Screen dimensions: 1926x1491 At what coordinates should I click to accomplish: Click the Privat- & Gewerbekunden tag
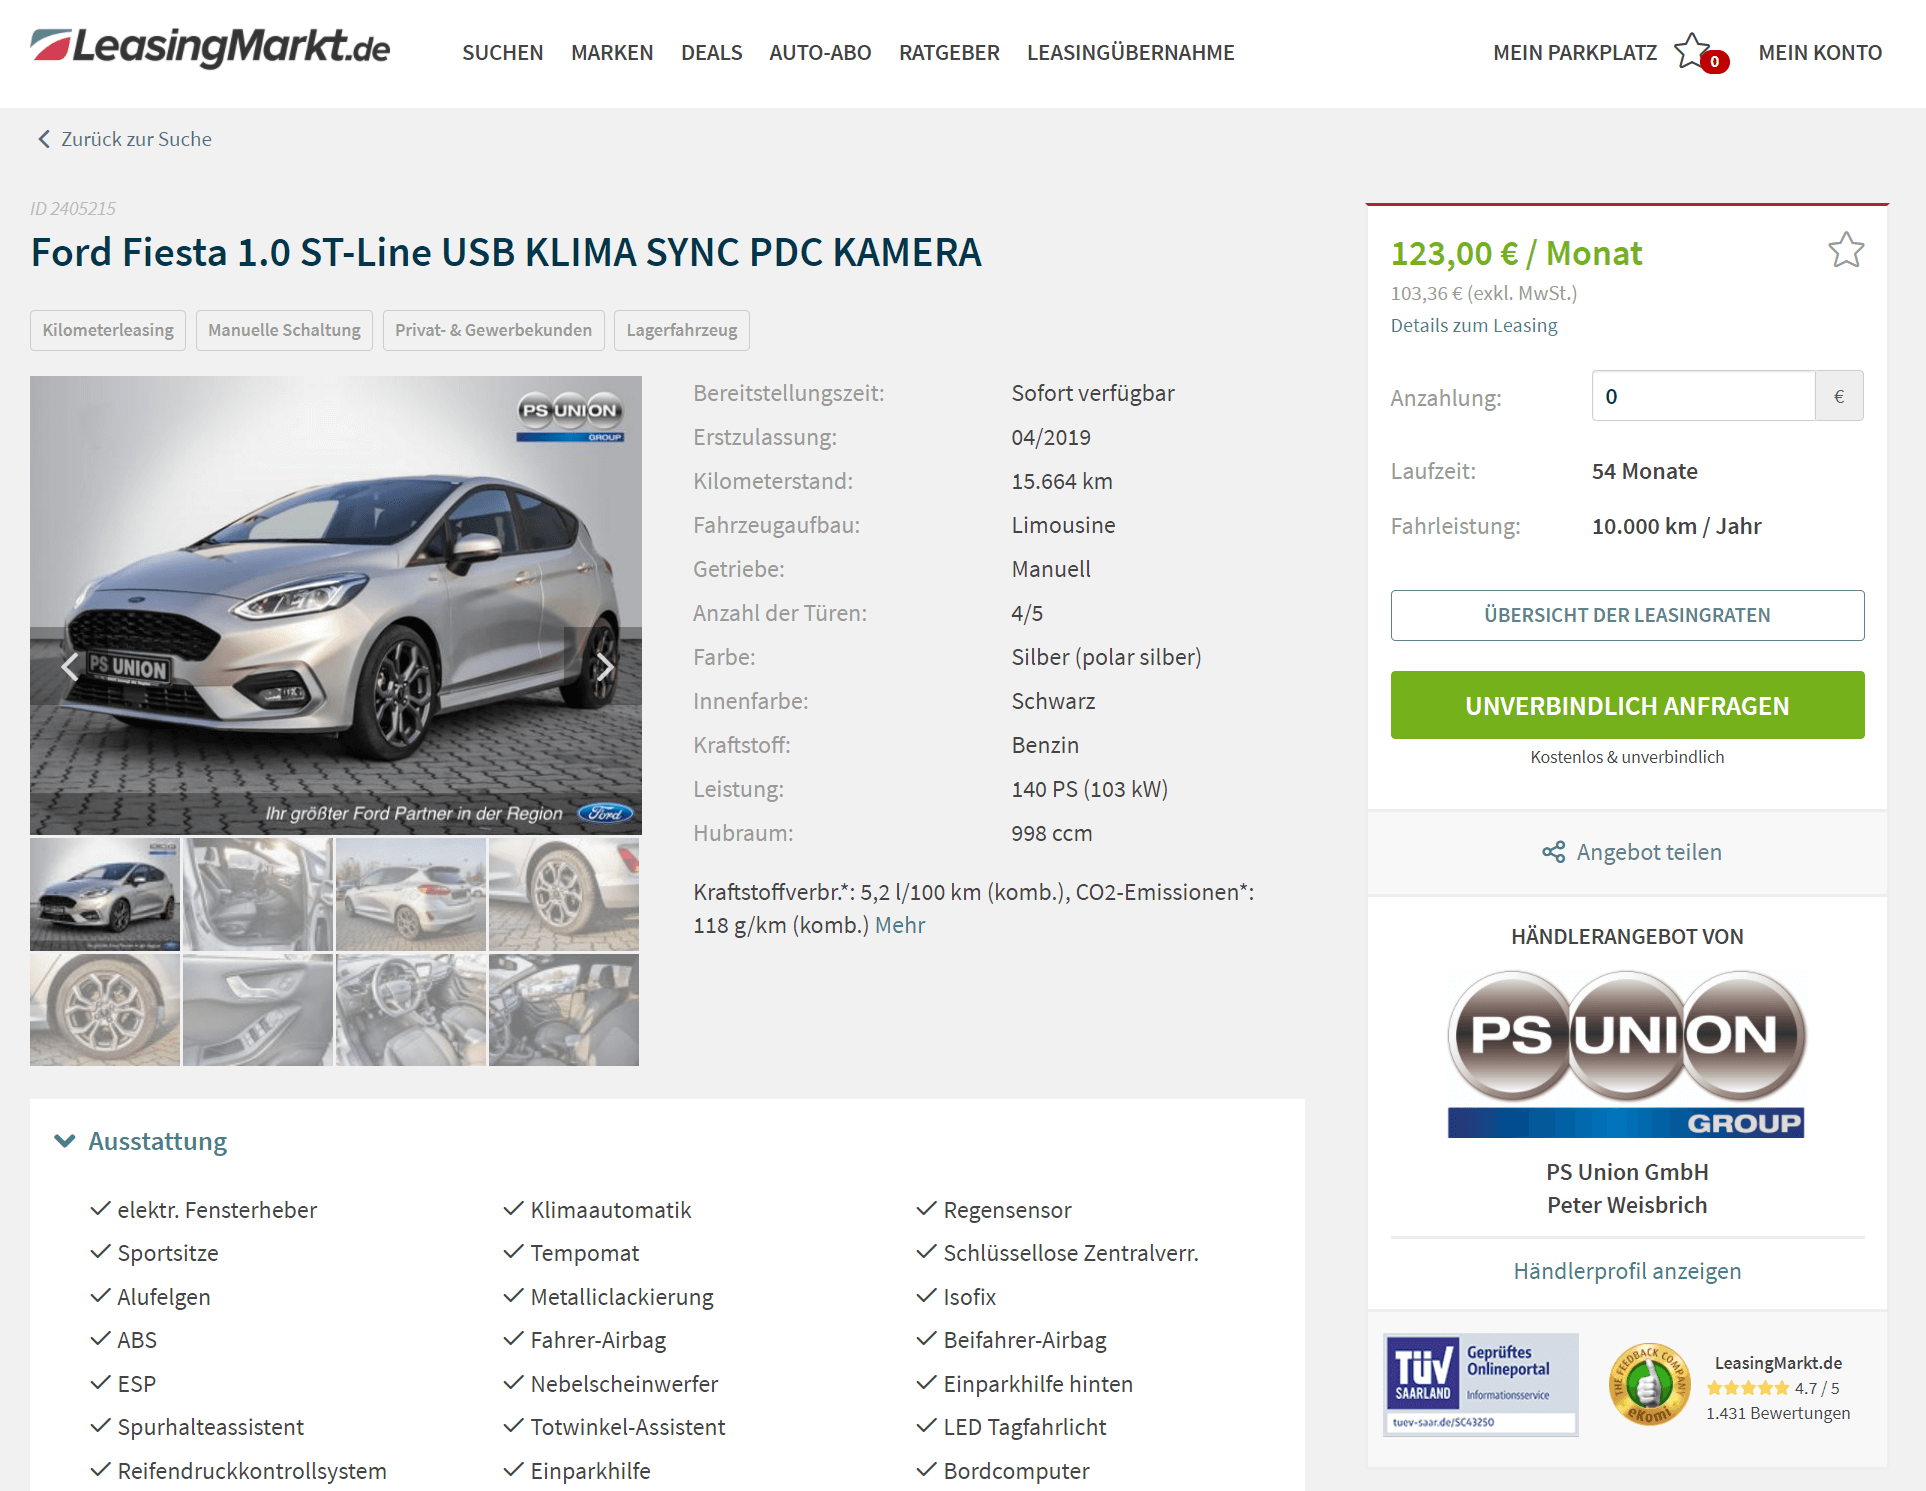pos(493,330)
